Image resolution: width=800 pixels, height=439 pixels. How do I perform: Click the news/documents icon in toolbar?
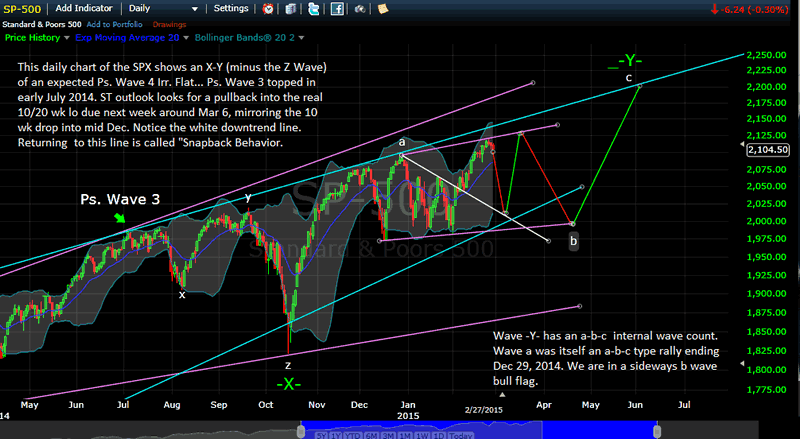point(289,8)
